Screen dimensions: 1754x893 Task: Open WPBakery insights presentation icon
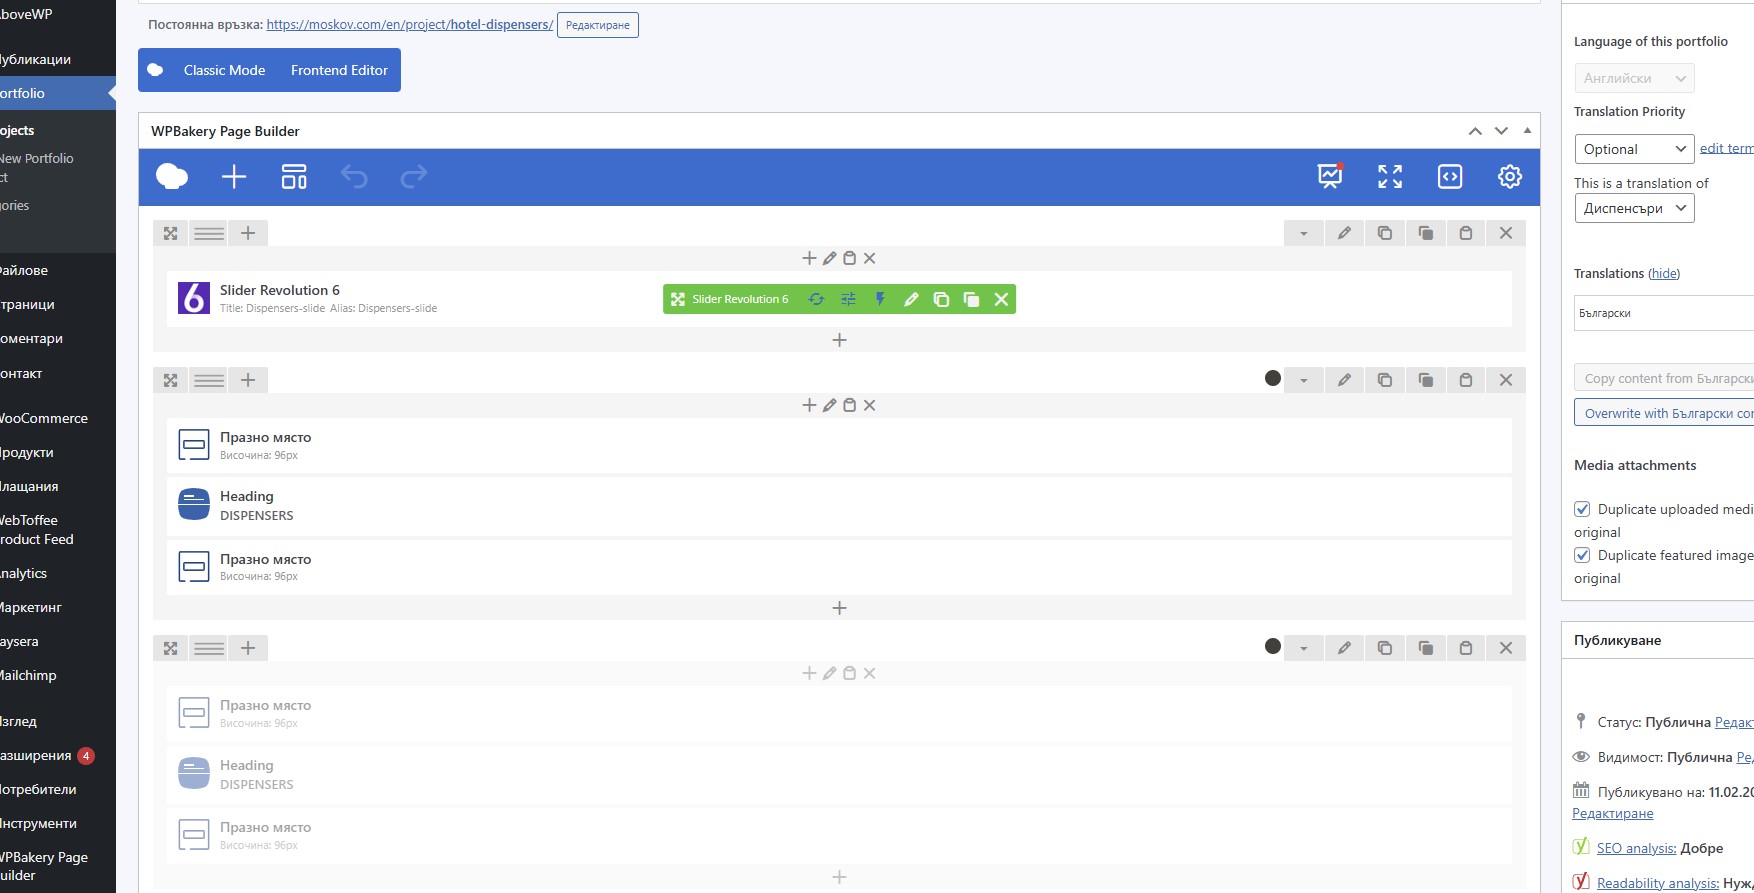pyautogui.click(x=1330, y=177)
